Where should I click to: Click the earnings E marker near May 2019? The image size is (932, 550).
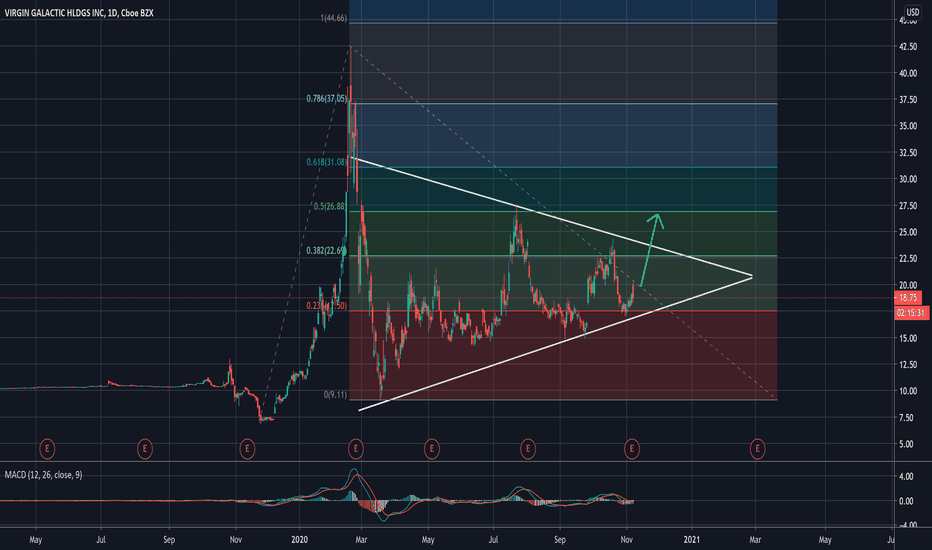(47, 448)
